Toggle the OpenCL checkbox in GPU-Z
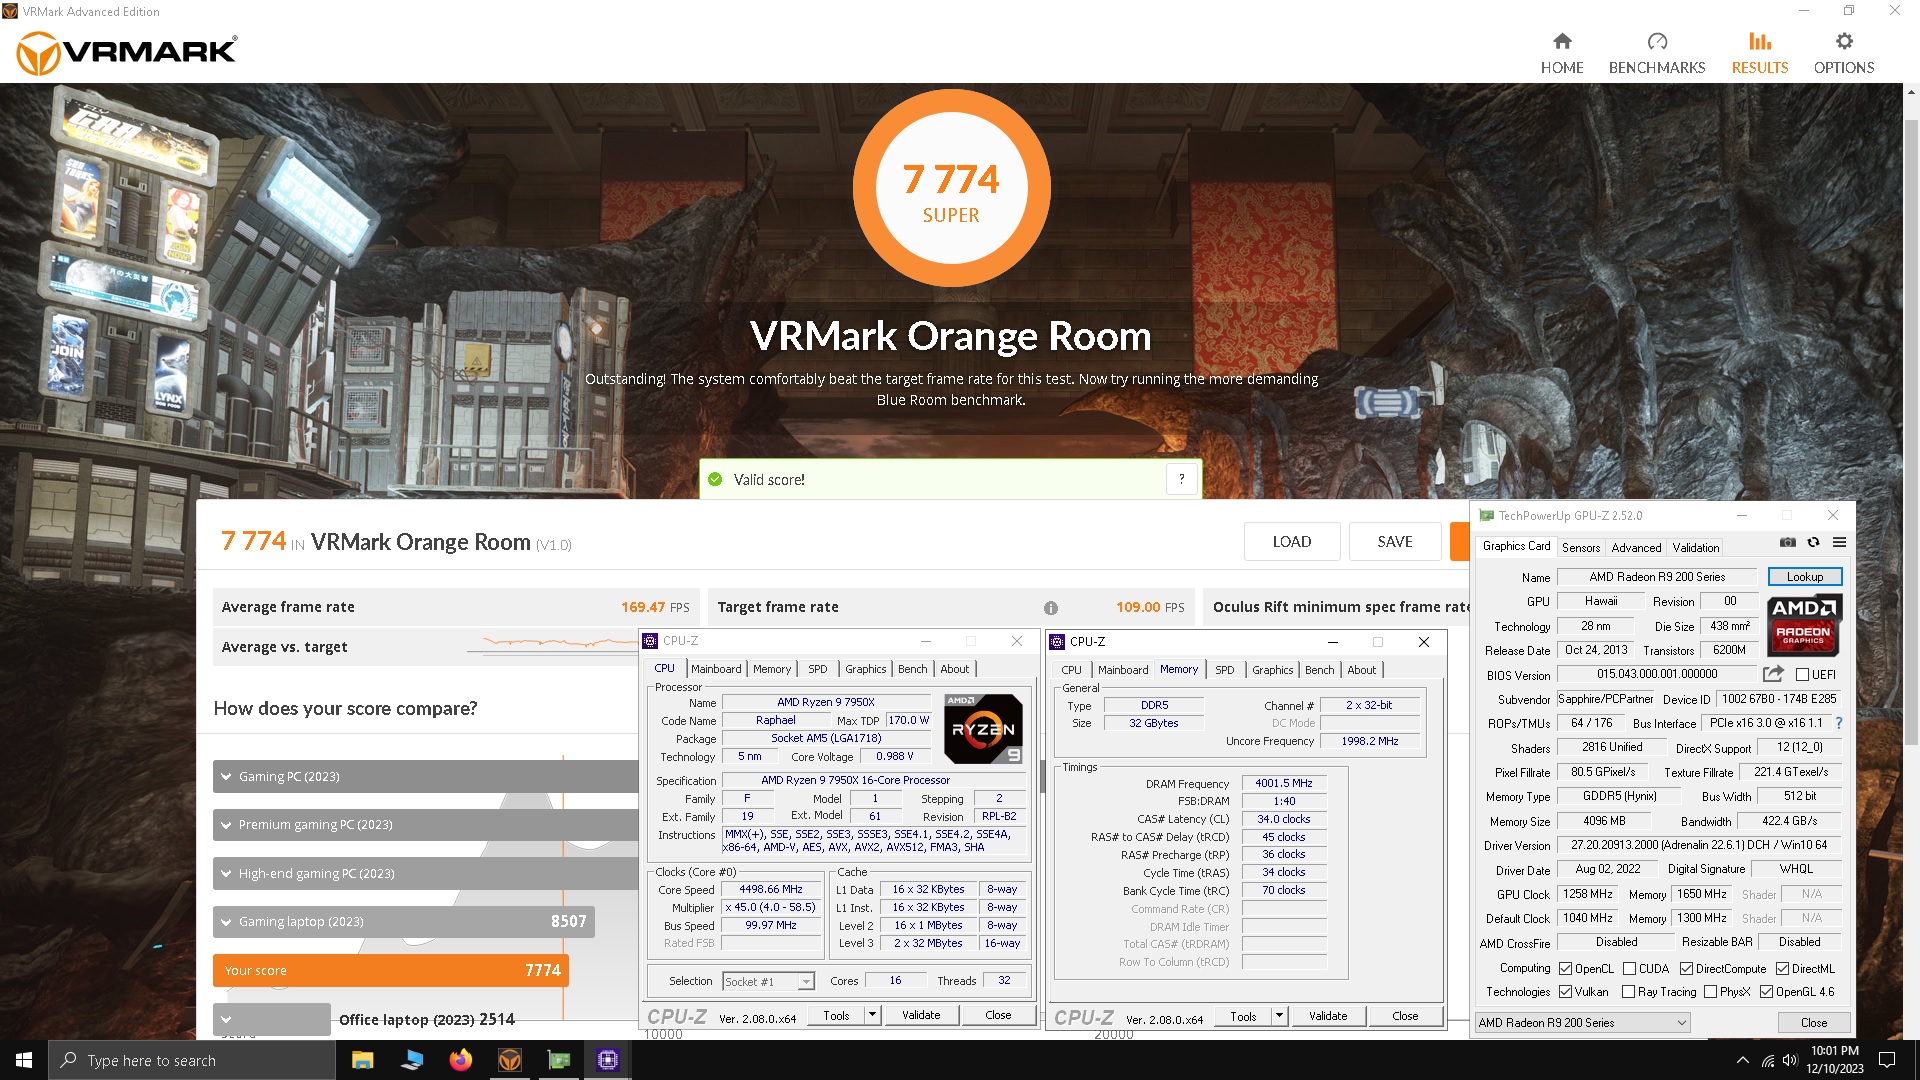The width and height of the screenshot is (1920, 1080). (x=1565, y=969)
